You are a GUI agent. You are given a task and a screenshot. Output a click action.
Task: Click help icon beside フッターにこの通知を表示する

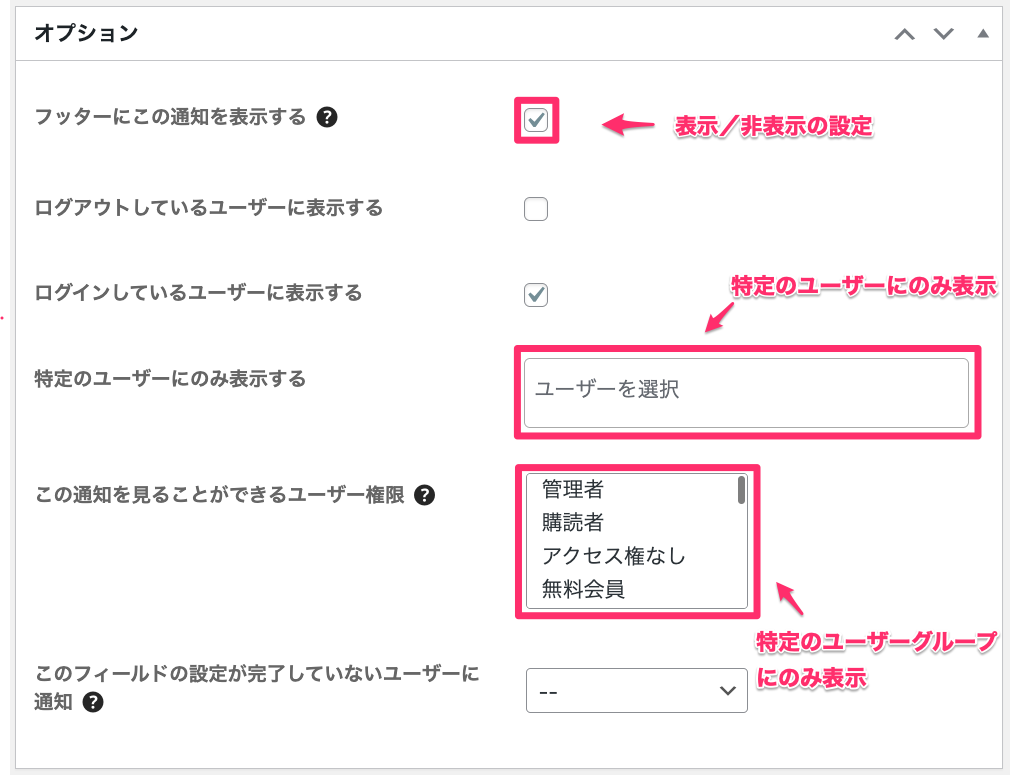click(x=326, y=117)
